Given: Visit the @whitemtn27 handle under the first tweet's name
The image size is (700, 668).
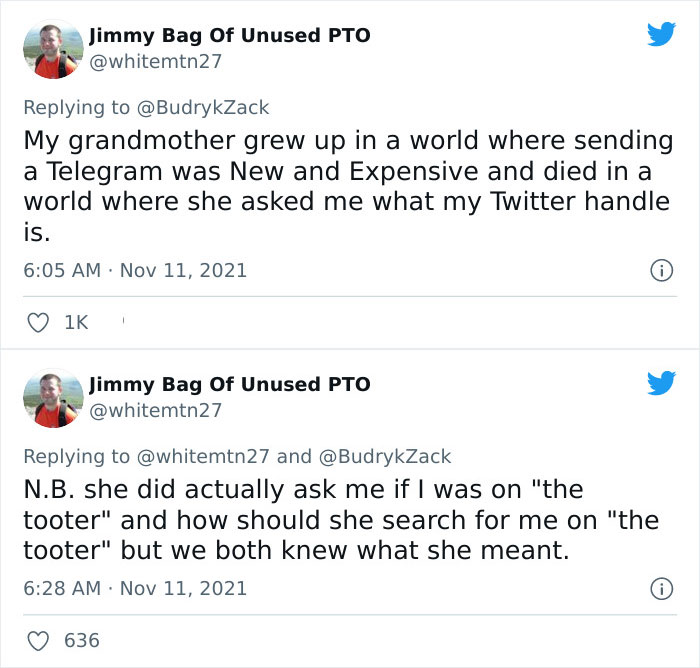Looking at the screenshot, I should pyautogui.click(x=155, y=61).
